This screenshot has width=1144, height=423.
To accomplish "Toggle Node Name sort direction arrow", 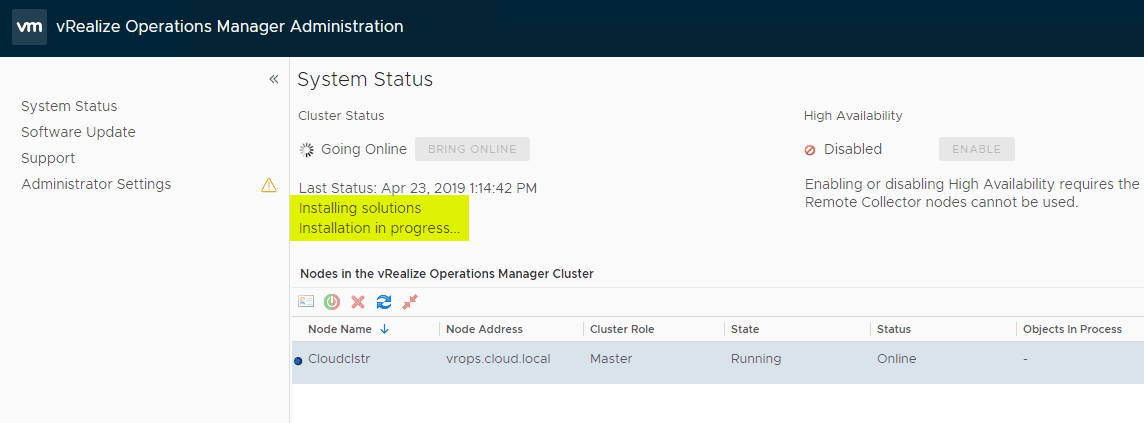I will [x=385, y=329].
